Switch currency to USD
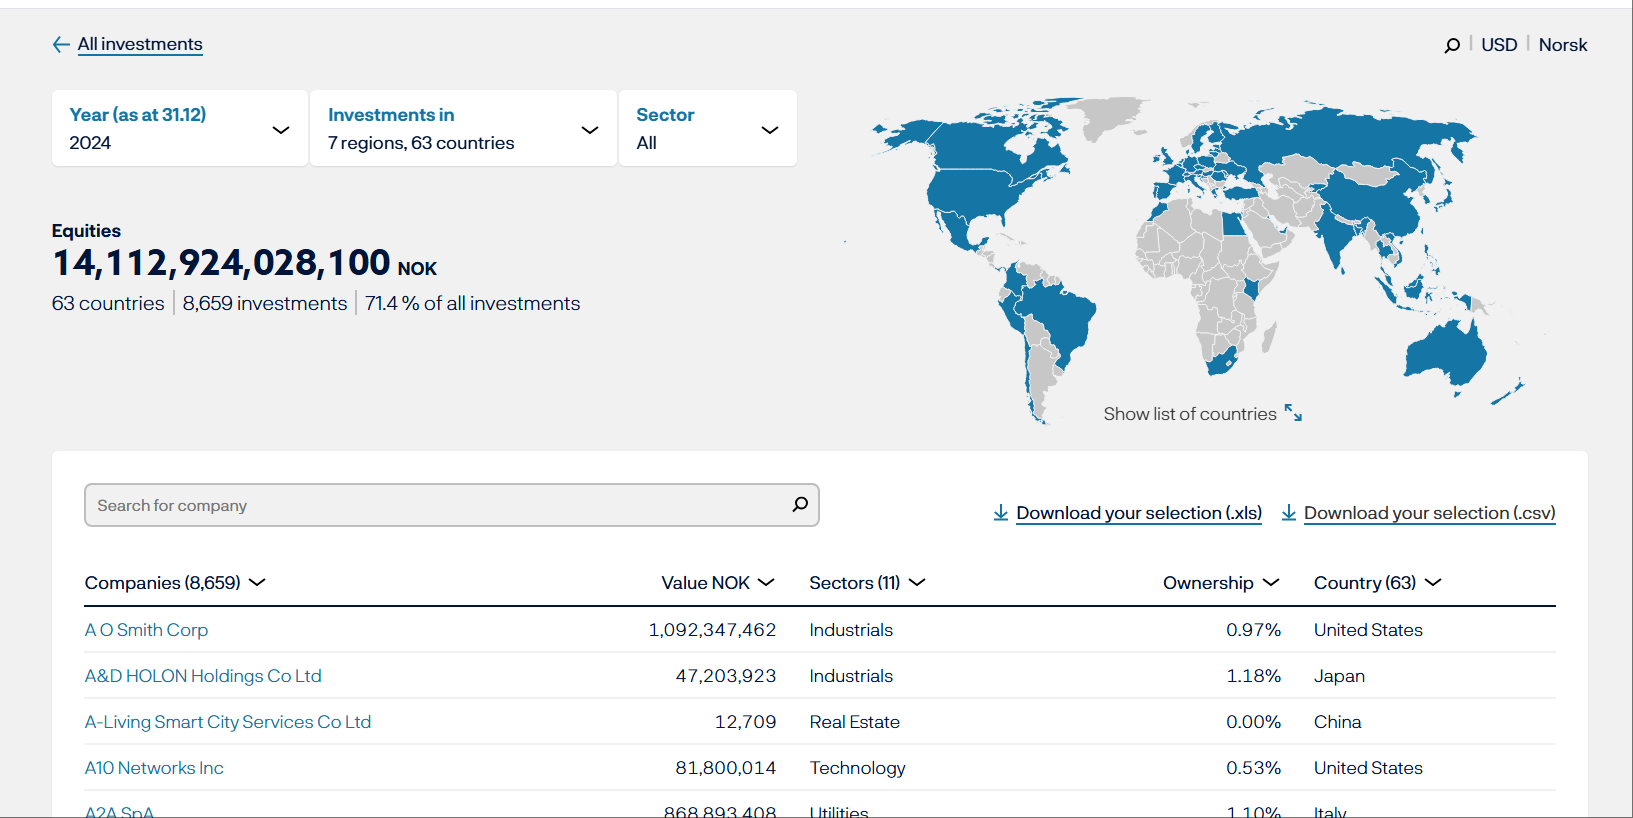 point(1498,45)
